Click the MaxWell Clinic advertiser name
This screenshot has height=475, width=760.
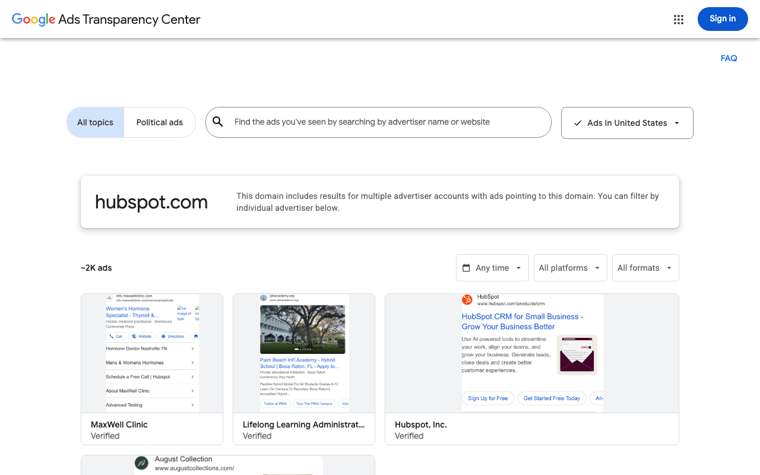click(119, 425)
